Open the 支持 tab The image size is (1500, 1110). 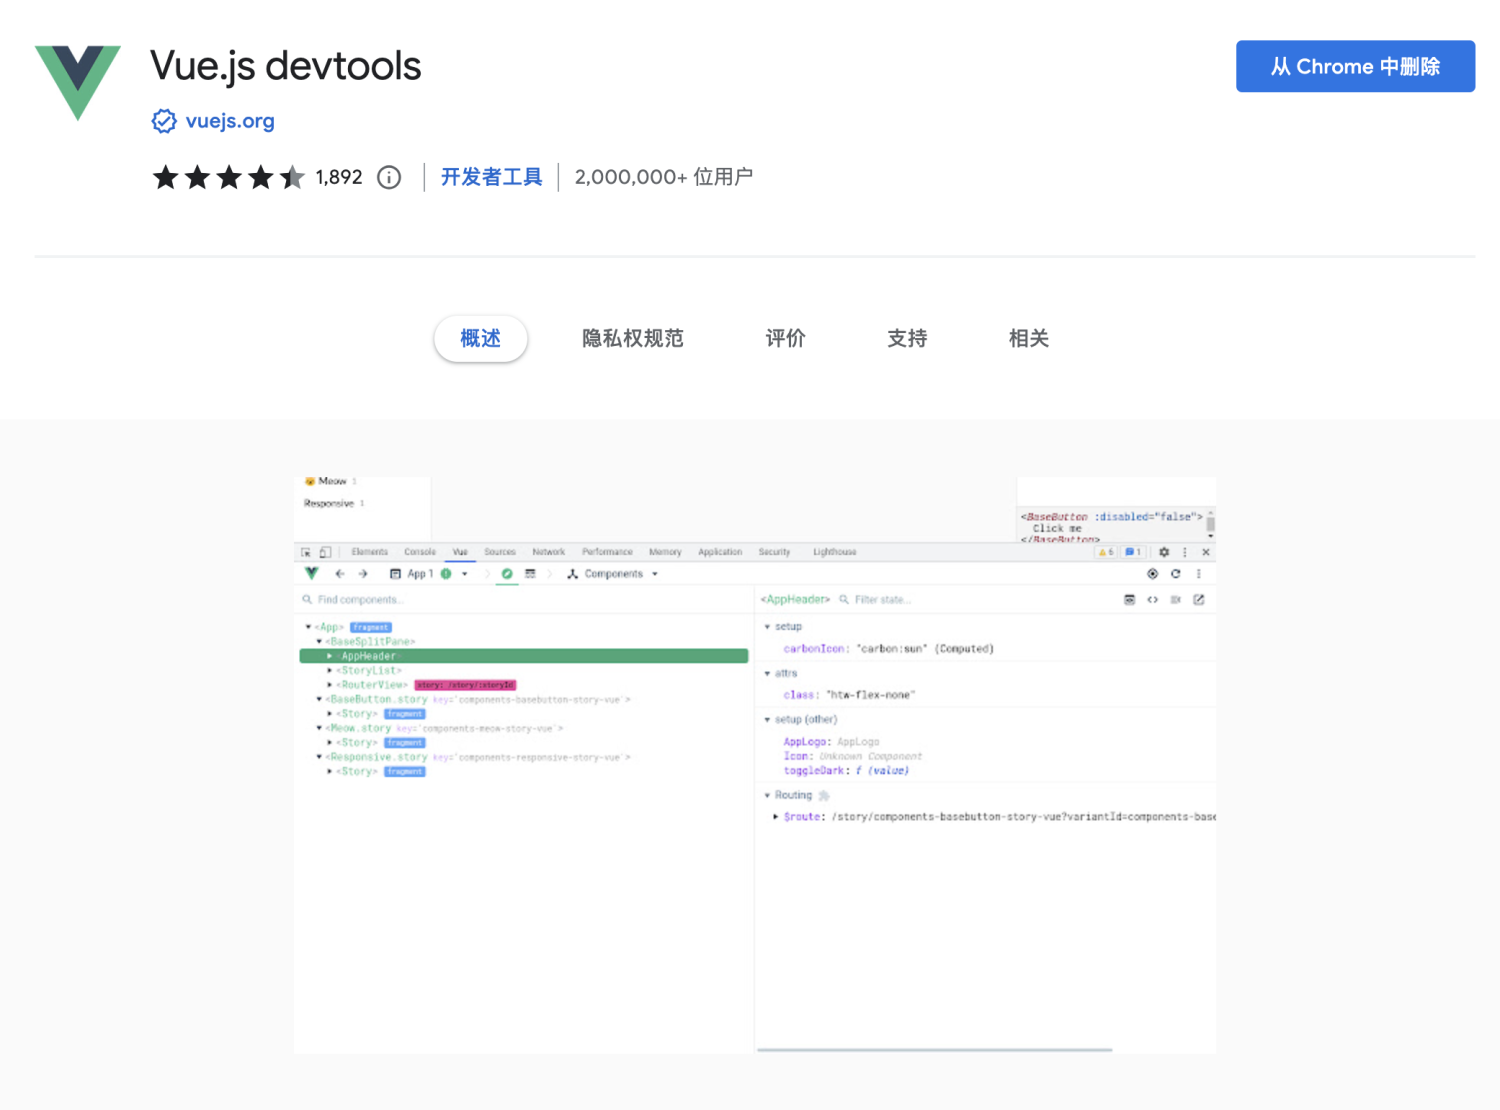pos(907,338)
